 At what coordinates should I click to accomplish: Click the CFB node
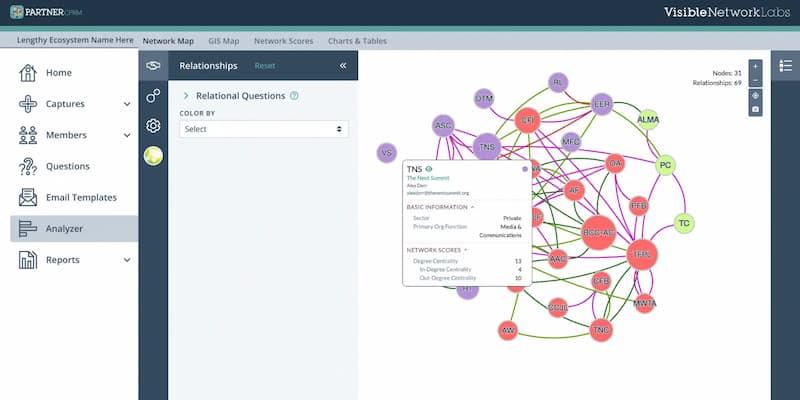point(601,281)
